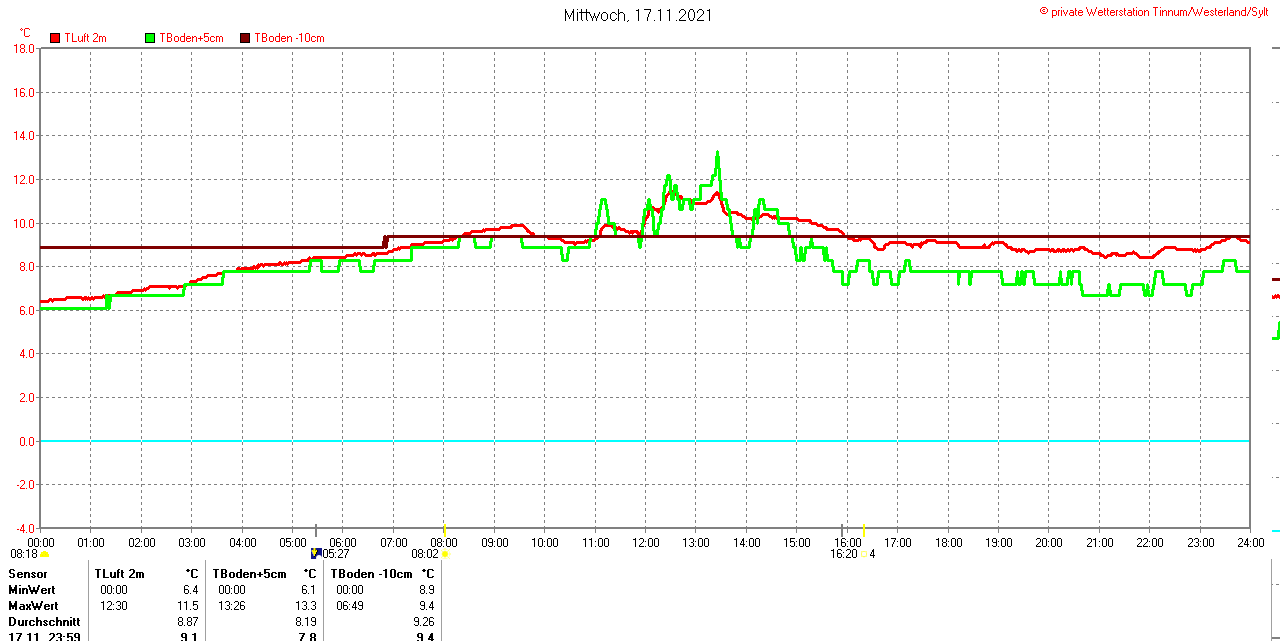1280x641 pixels.
Task: Click the yellow tick marker on the axis near 16:20
Action: coord(864,530)
